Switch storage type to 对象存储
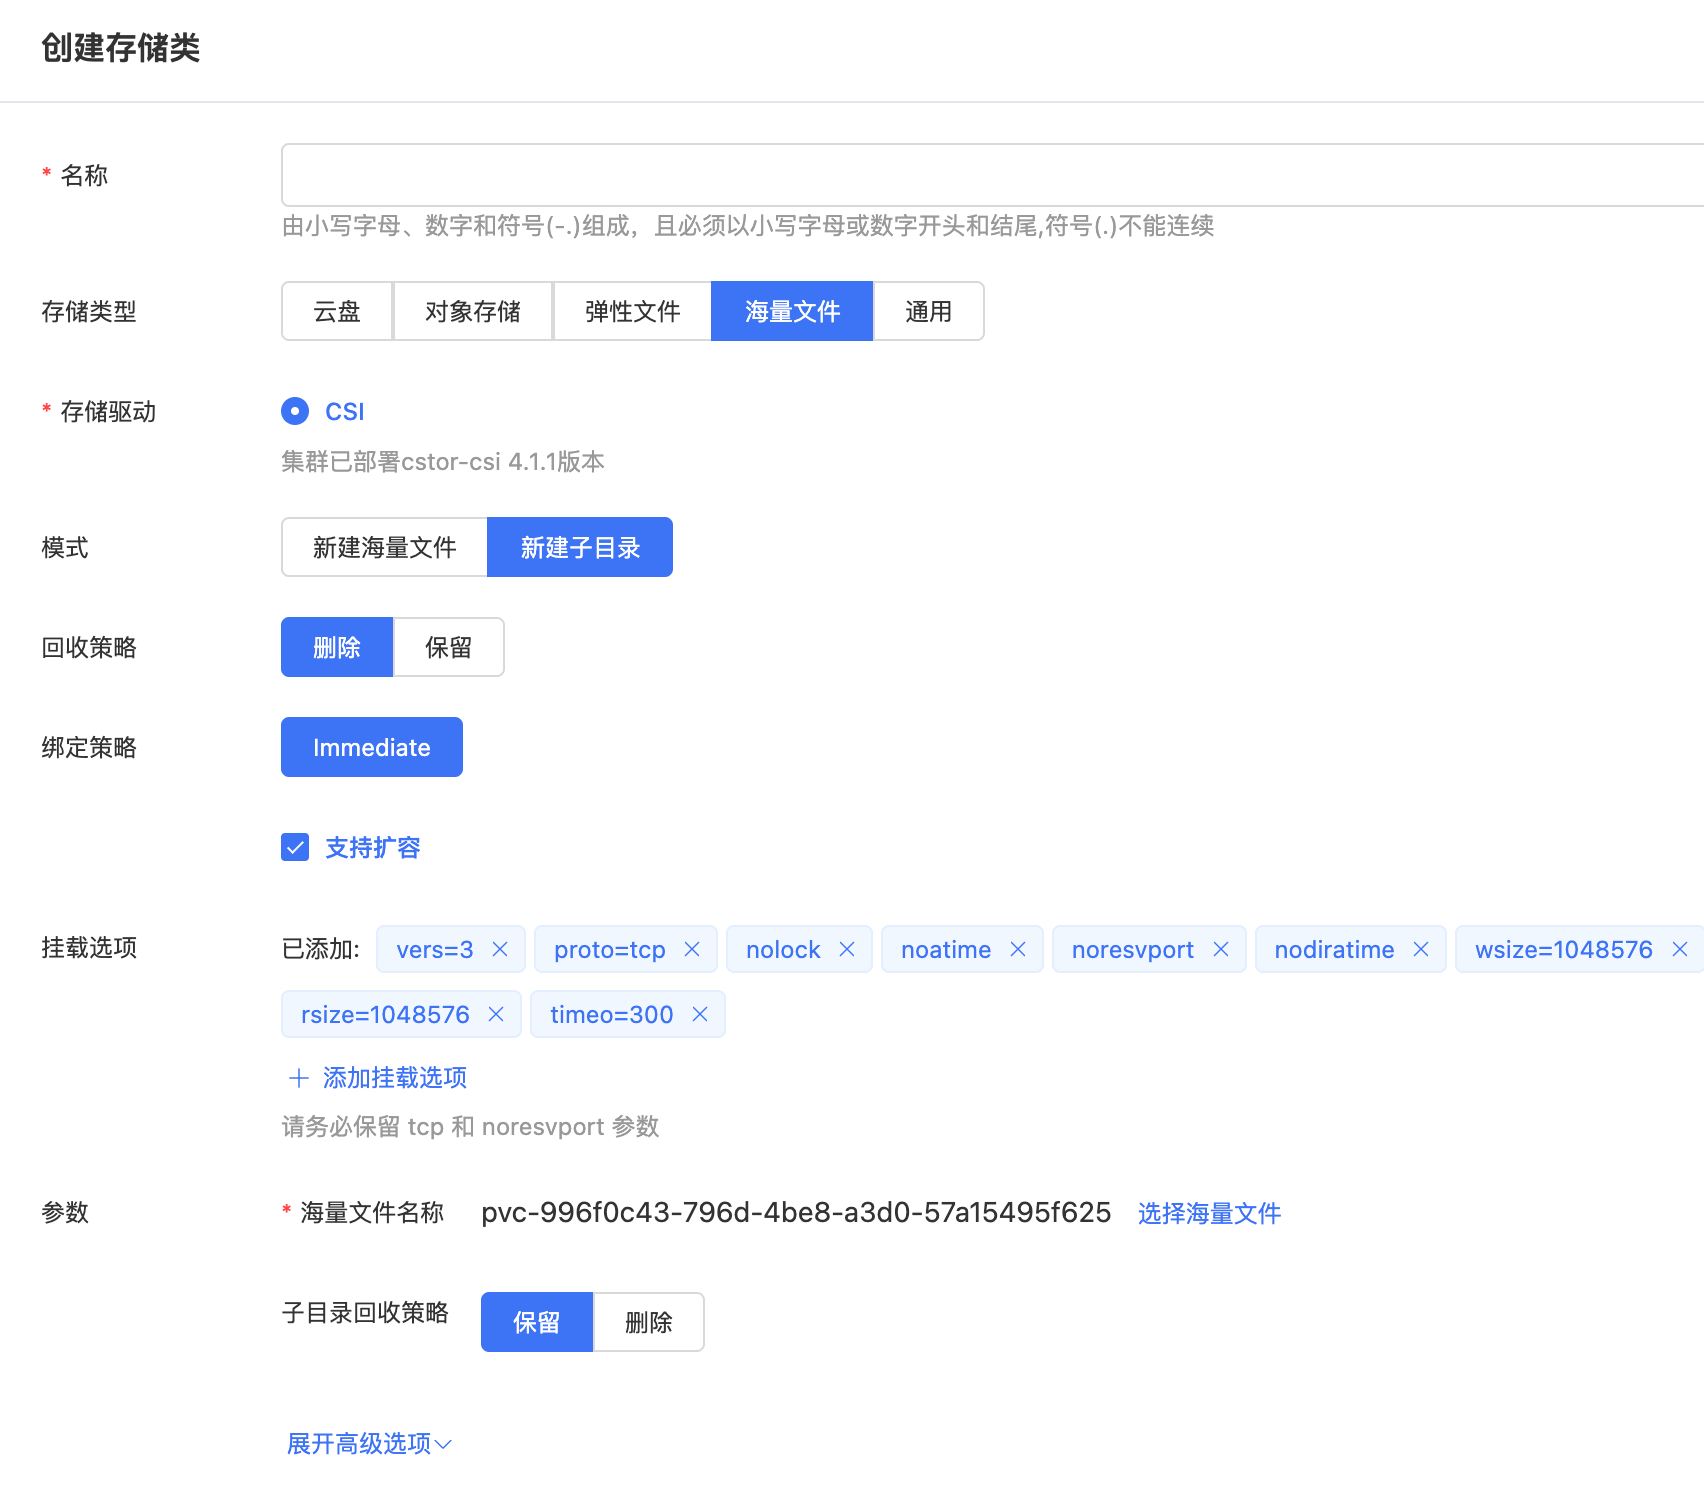Screen dimensions: 1704x1486 pos(472,311)
